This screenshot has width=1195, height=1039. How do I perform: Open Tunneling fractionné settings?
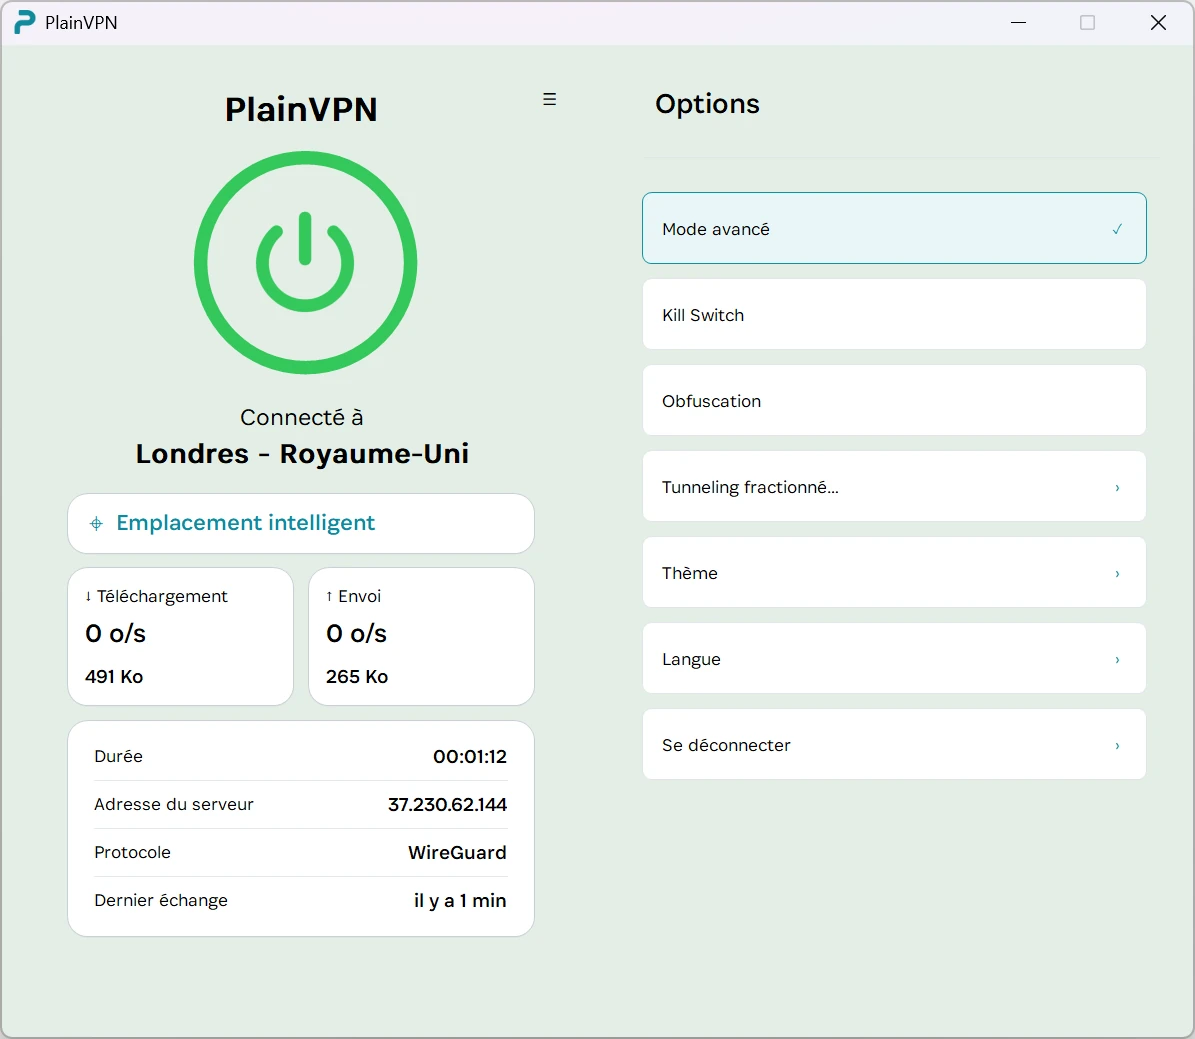894,486
